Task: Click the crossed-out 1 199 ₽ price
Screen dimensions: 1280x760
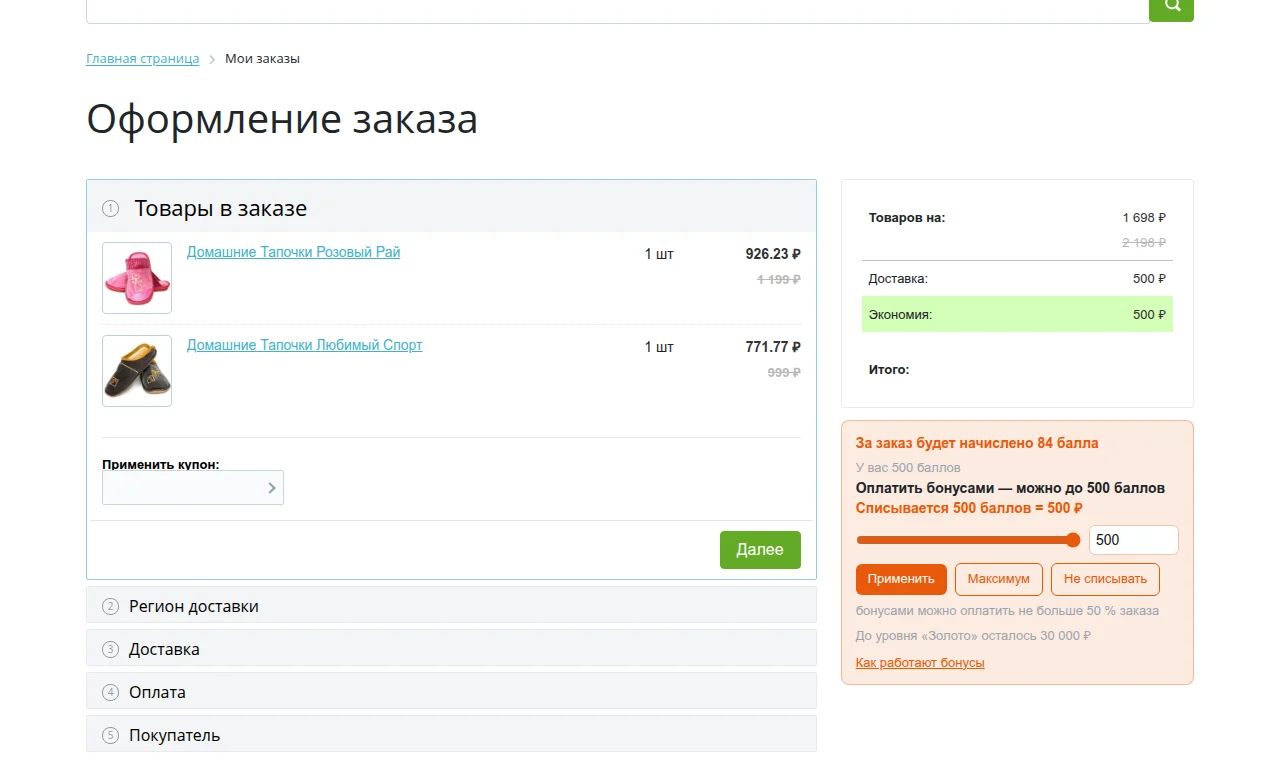Action: click(779, 280)
